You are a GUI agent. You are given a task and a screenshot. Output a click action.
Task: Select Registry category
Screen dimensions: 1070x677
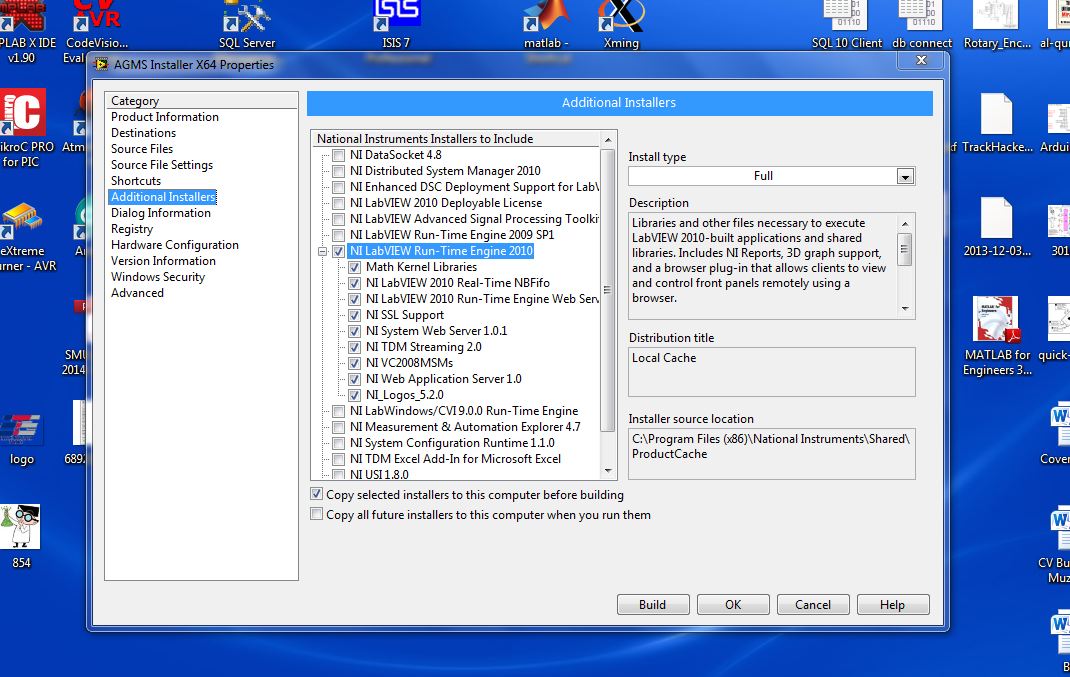[x=132, y=229]
